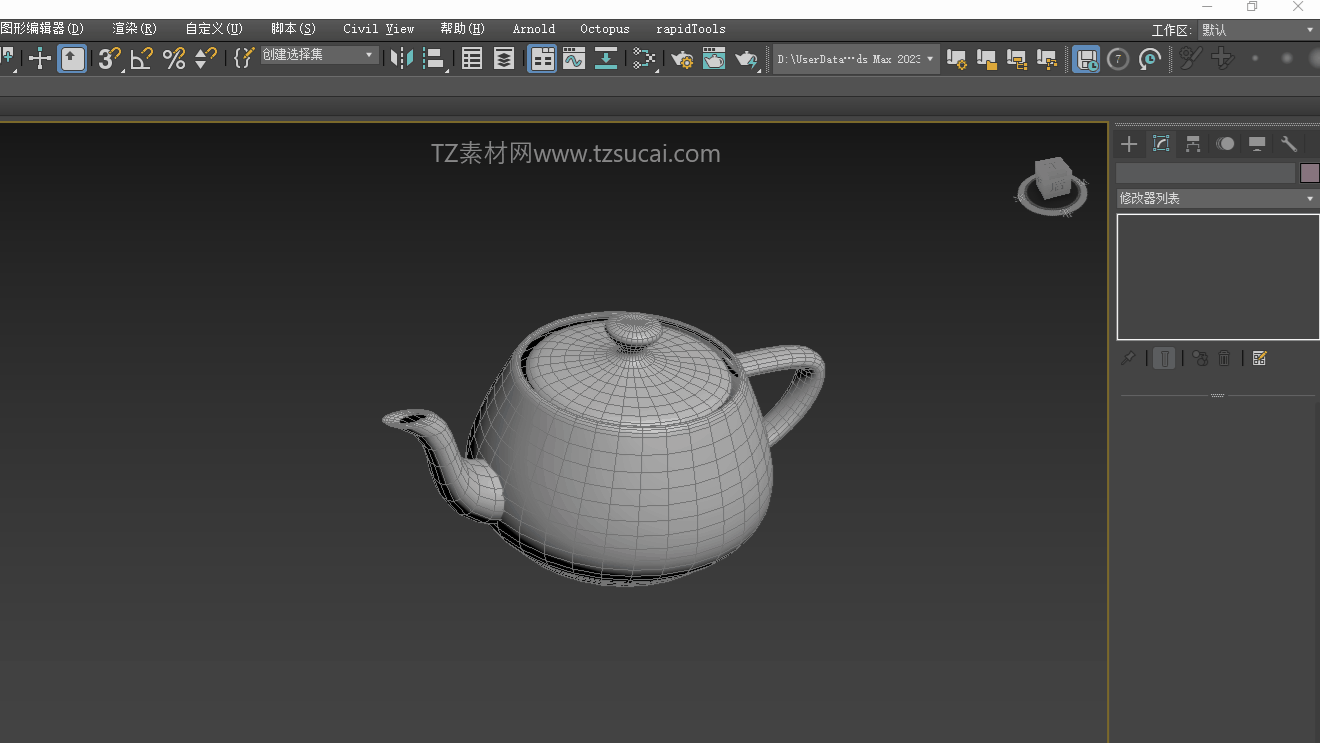Screen dimensions: 1320x743
Task: Open the 创建选择集 selection set dropdown
Action: tap(320, 55)
